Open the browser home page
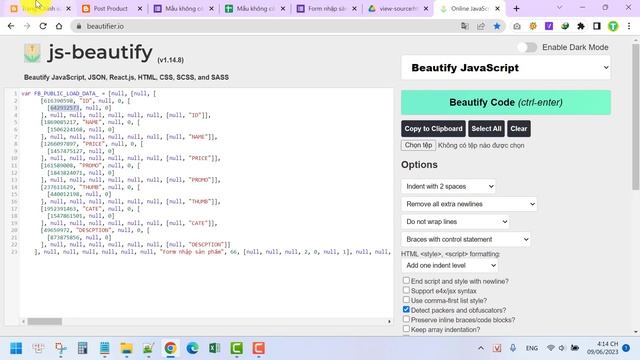 point(59,26)
